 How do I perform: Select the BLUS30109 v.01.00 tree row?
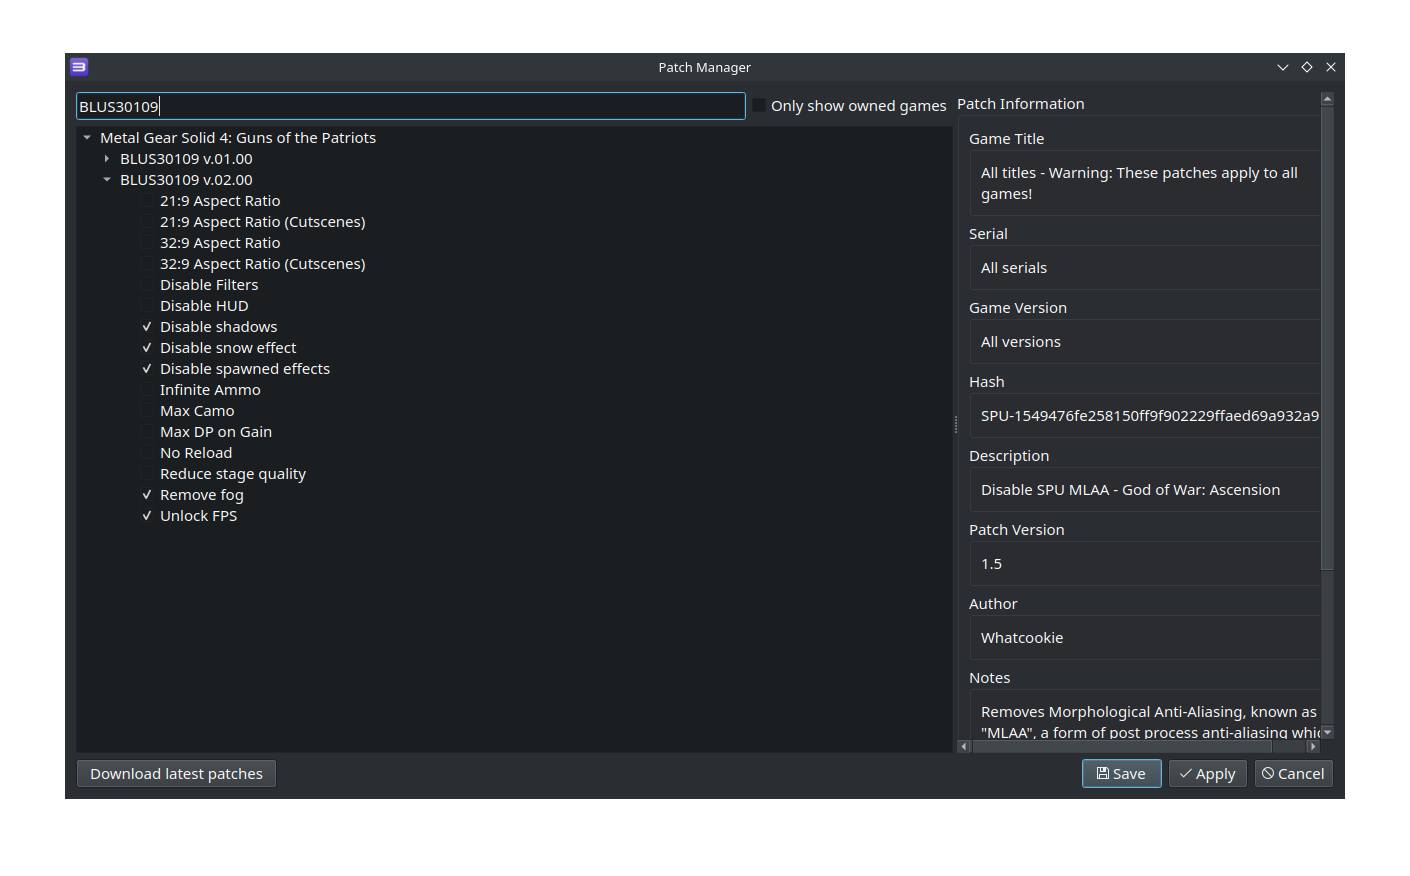pyautogui.click(x=186, y=159)
